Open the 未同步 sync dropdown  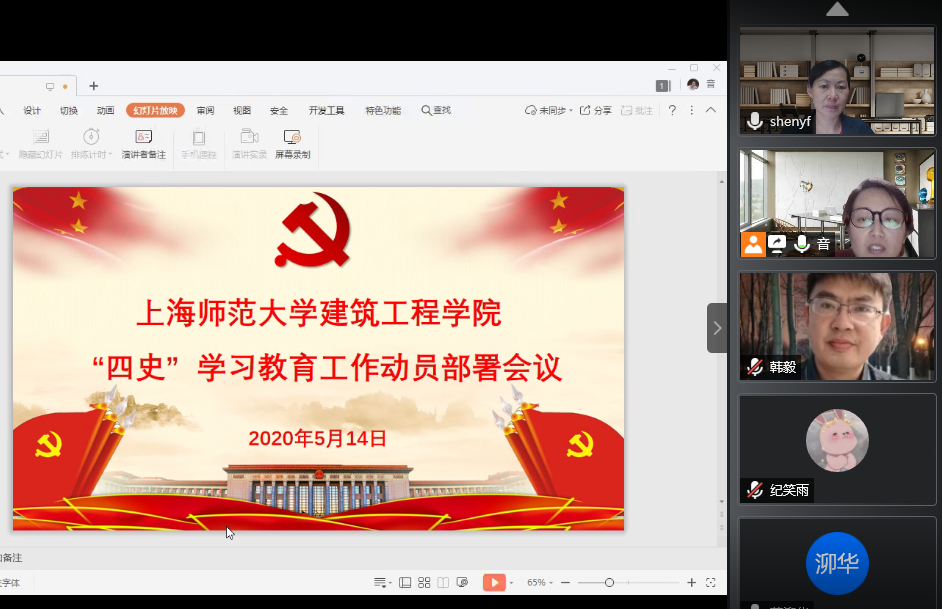(548, 111)
